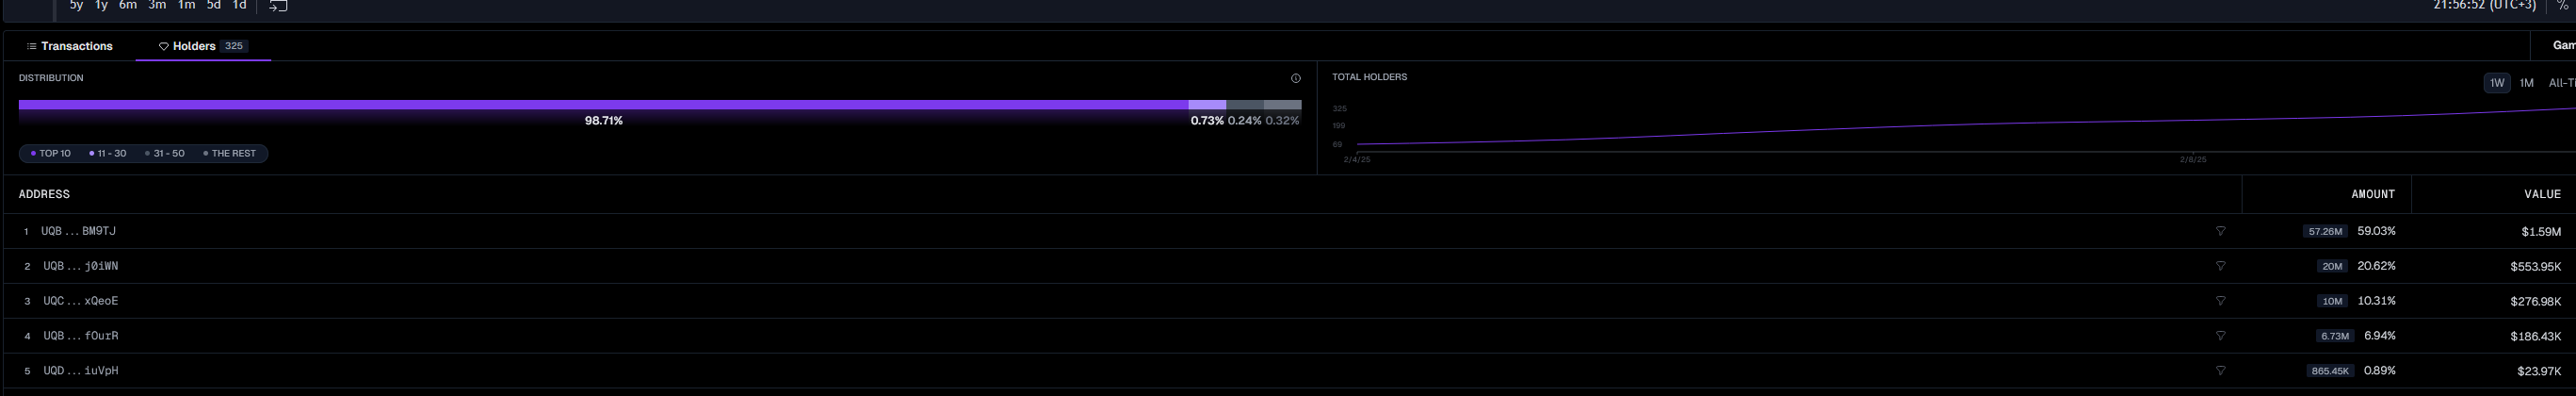Open the Holders tab

pos(203,46)
